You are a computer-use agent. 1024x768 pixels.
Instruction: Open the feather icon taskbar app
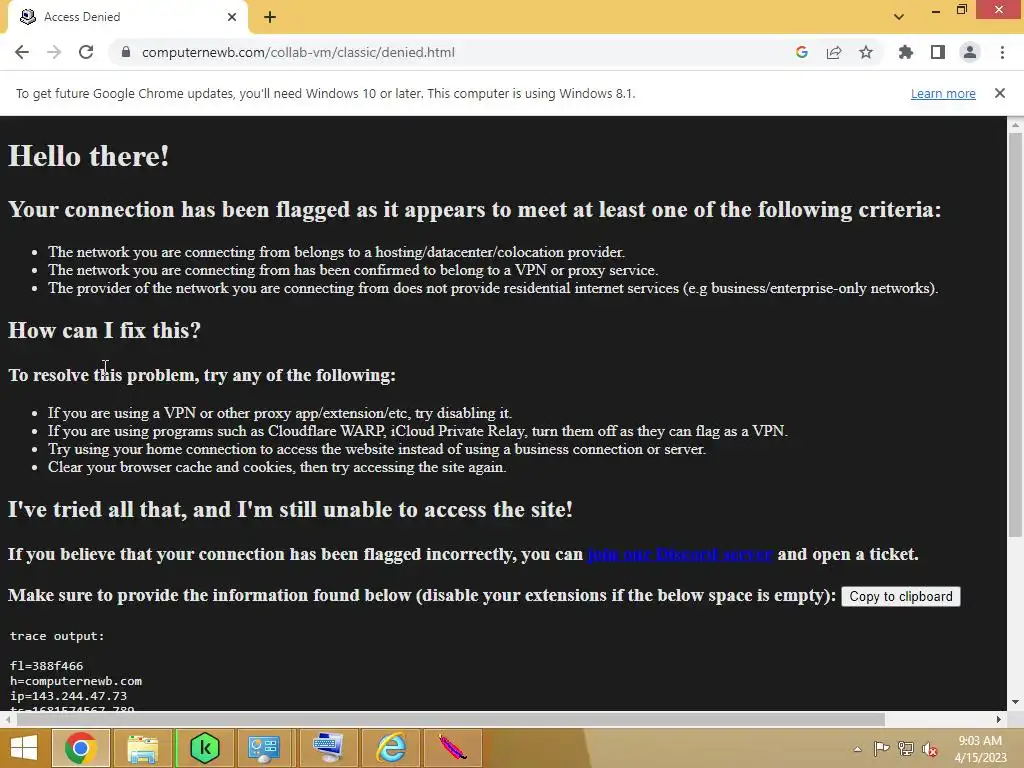(x=452, y=748)
